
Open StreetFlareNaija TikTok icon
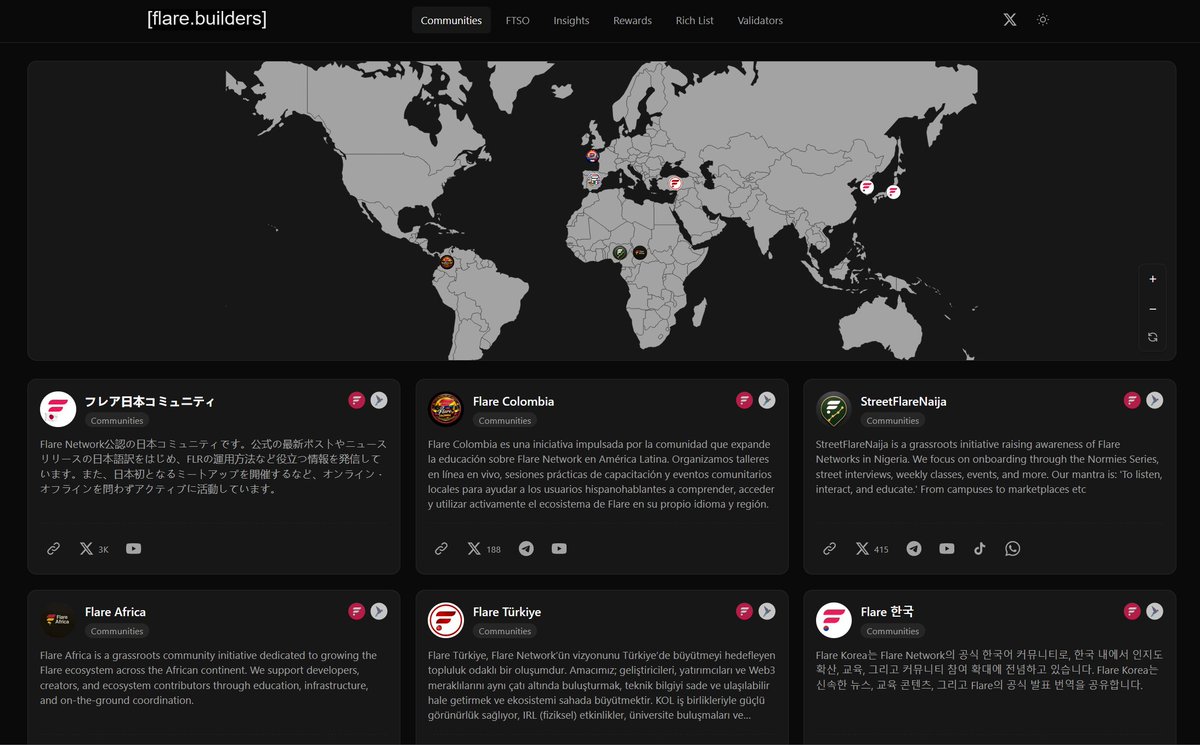(980, 549)
